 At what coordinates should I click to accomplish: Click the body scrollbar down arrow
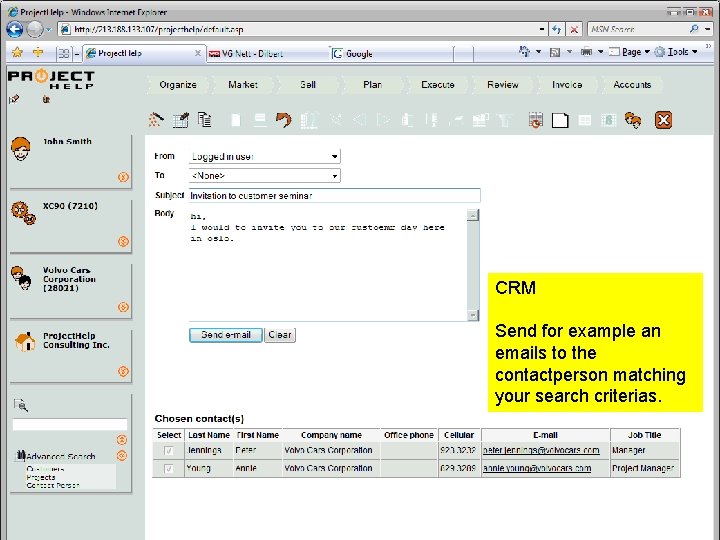click(x=473, y=315)
